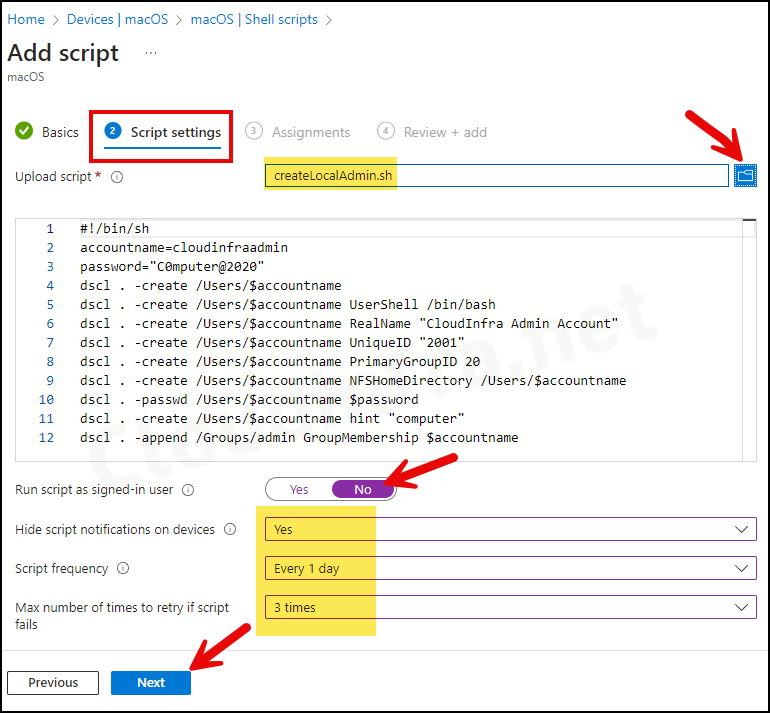Click script line 1 #!/bin/sh

[114, 229]
